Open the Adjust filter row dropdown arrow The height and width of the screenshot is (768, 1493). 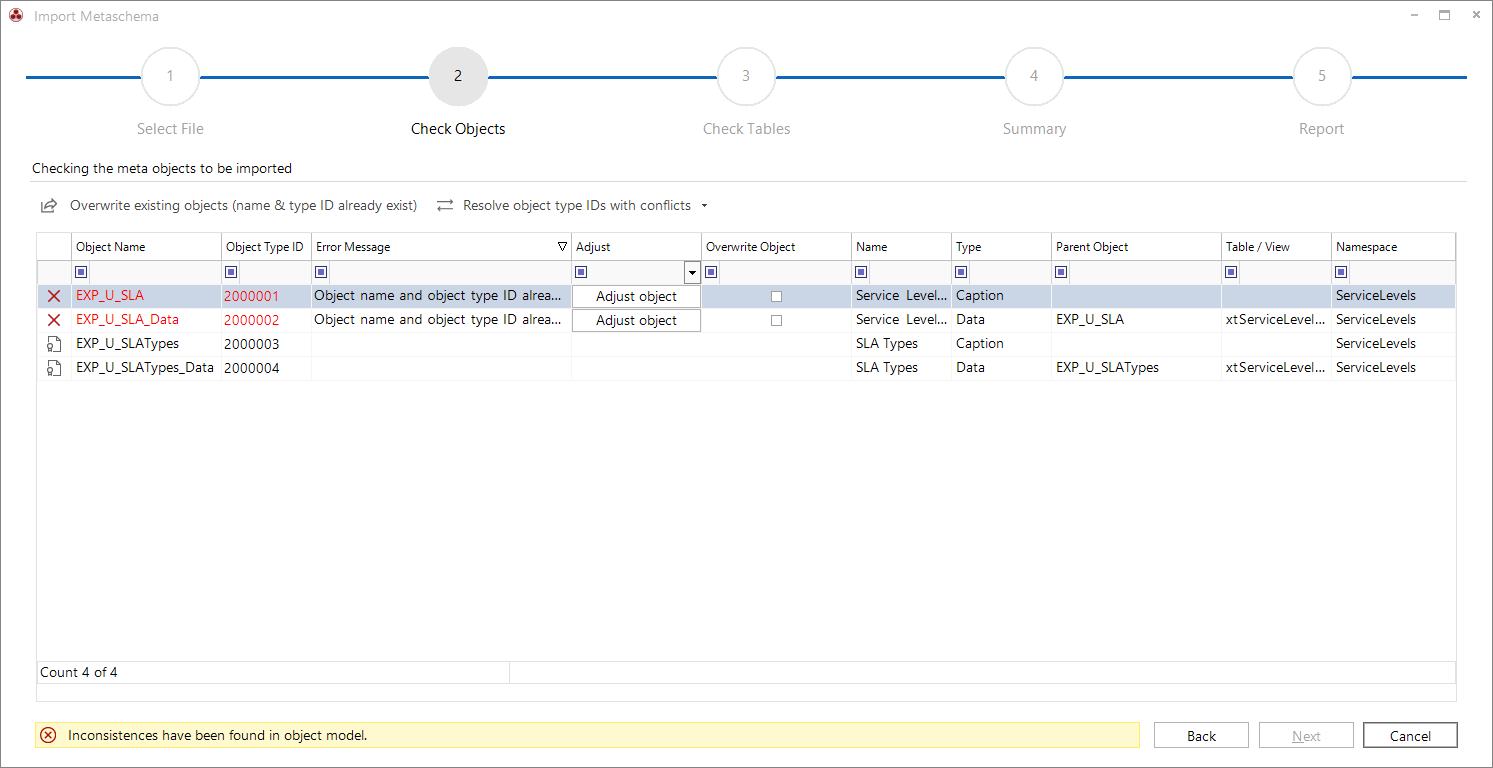click(692, 272)
